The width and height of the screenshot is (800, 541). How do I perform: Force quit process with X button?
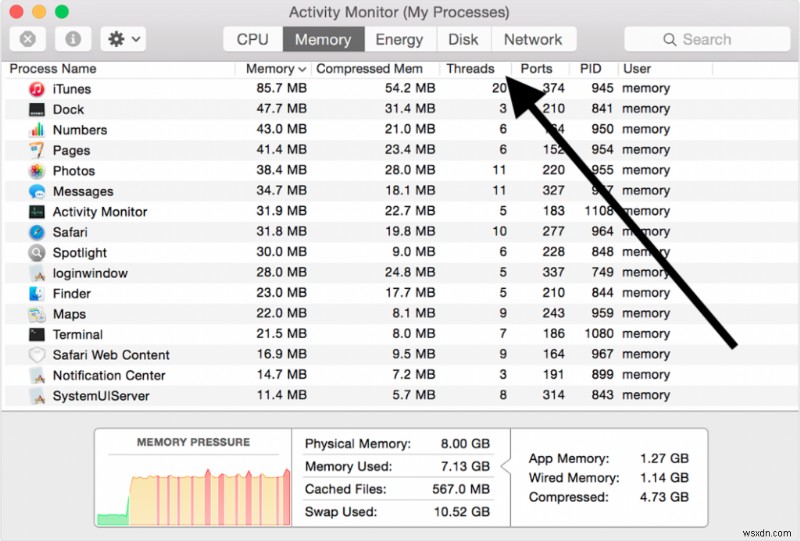point(29,39)
